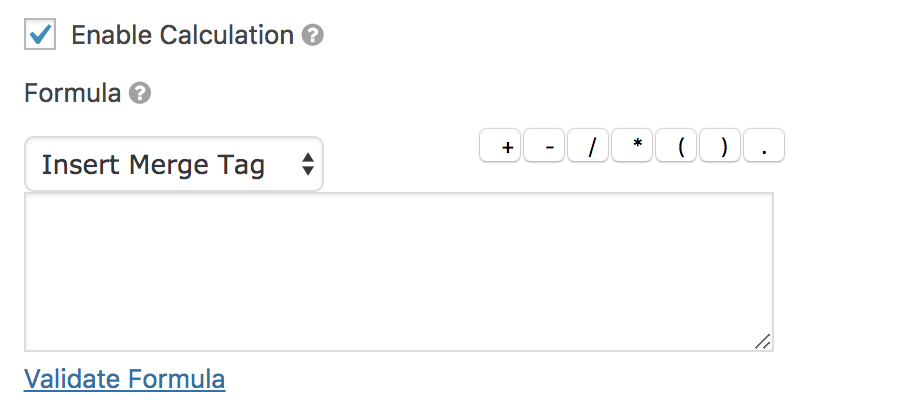This screenshot has height=408, width=916.
Task: Click the Validate Formula link
Action: [x=124, y=379]
